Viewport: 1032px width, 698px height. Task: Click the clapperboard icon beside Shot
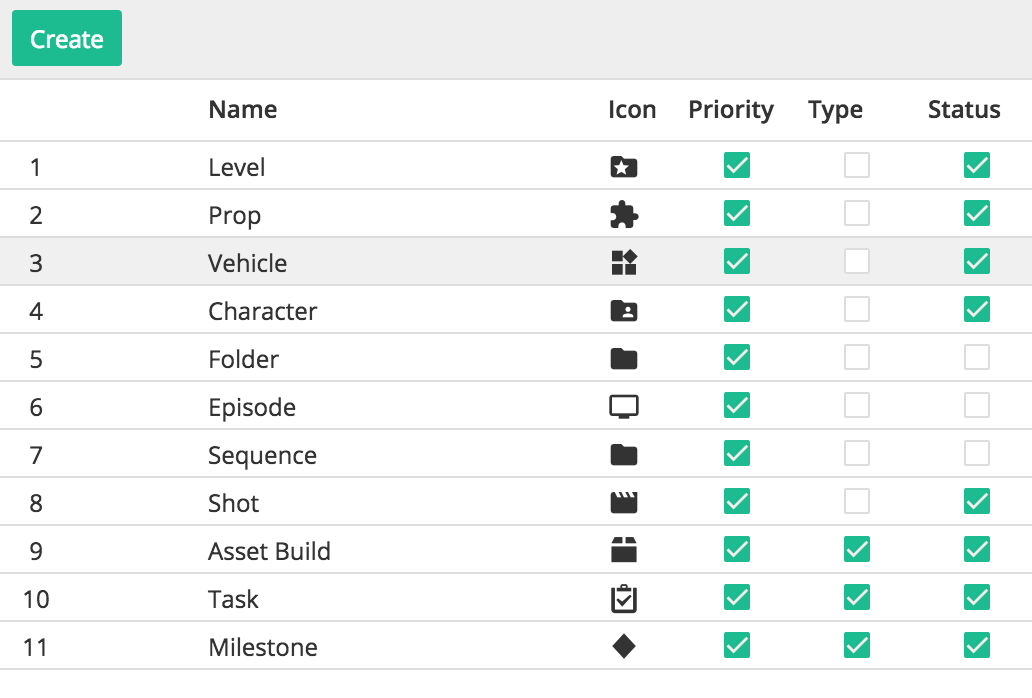pos(623,501)
